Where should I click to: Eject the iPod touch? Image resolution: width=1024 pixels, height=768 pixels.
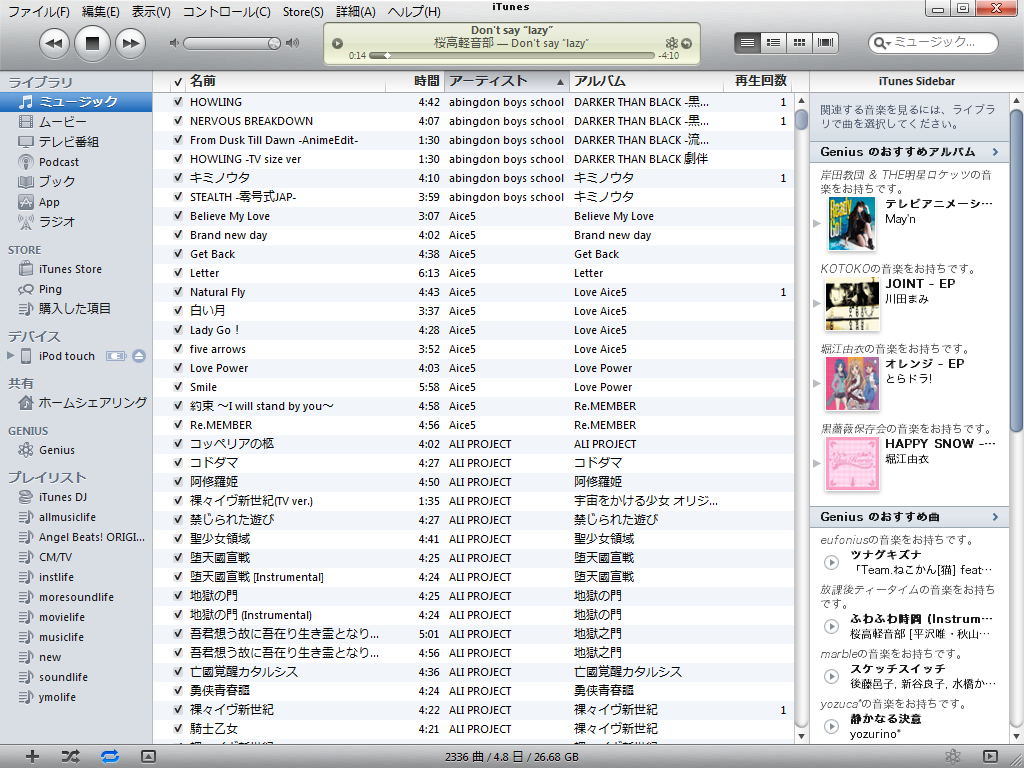point(139,356)
